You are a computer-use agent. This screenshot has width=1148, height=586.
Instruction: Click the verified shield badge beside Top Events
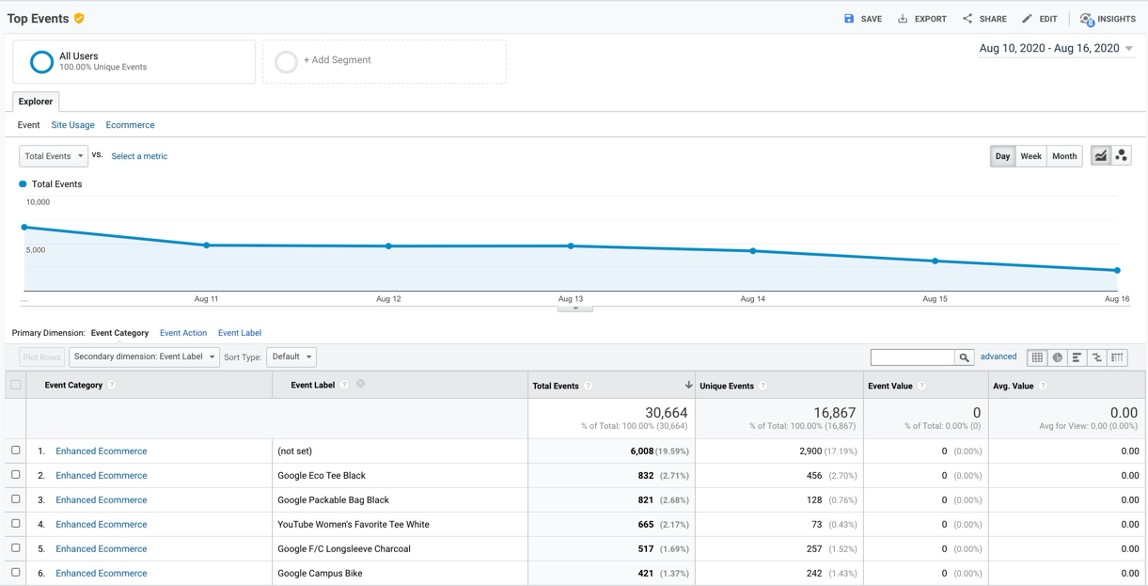click(79, 18)
